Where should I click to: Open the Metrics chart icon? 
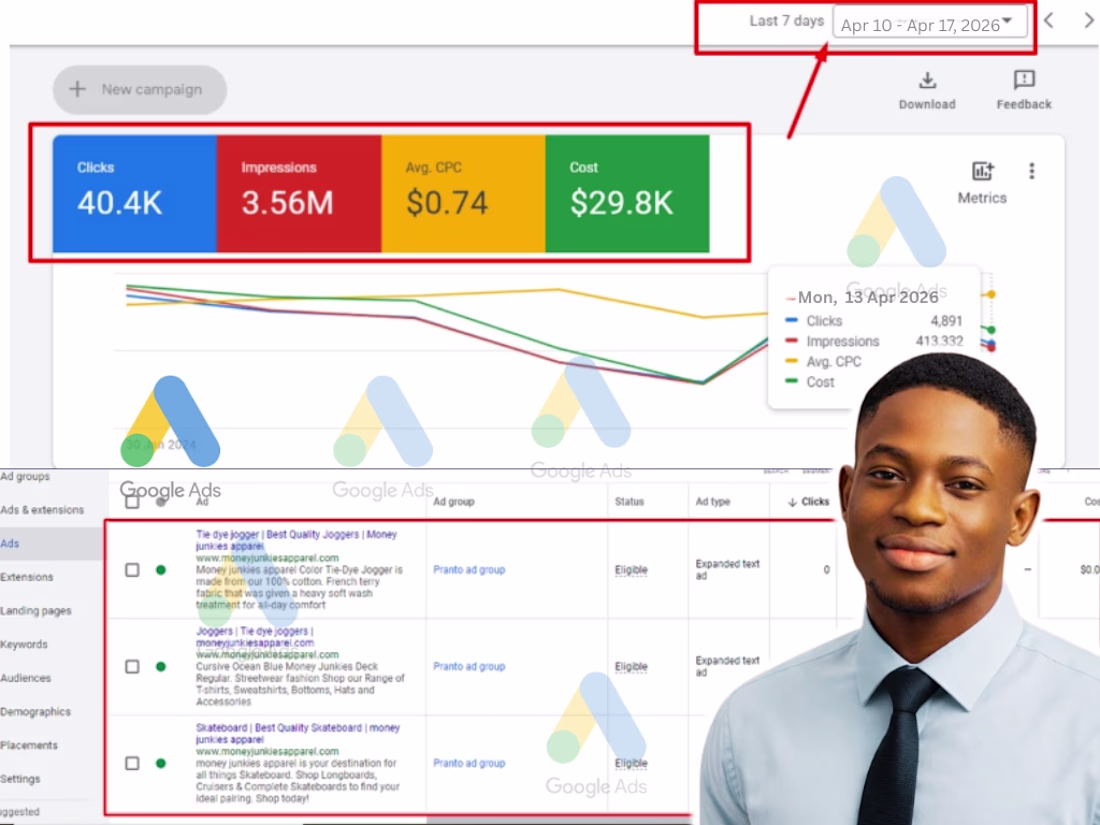pyautogui.click(x=982, y=170)
